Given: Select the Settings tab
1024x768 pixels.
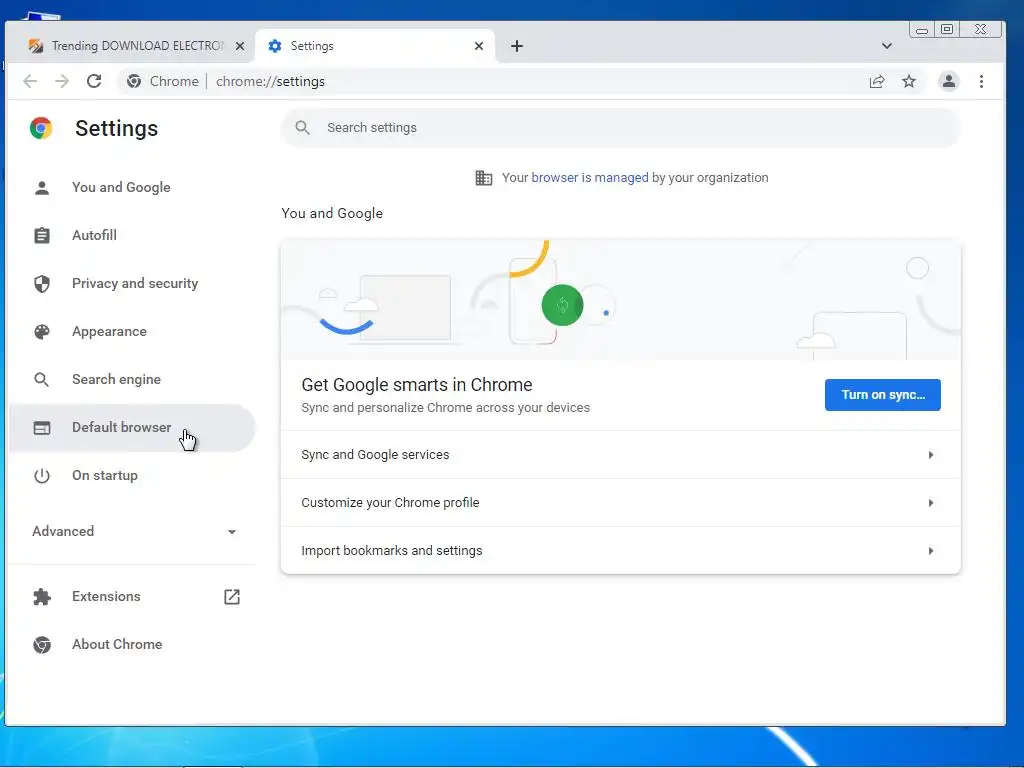Looking at the screenshot, I should pos(376,46).
